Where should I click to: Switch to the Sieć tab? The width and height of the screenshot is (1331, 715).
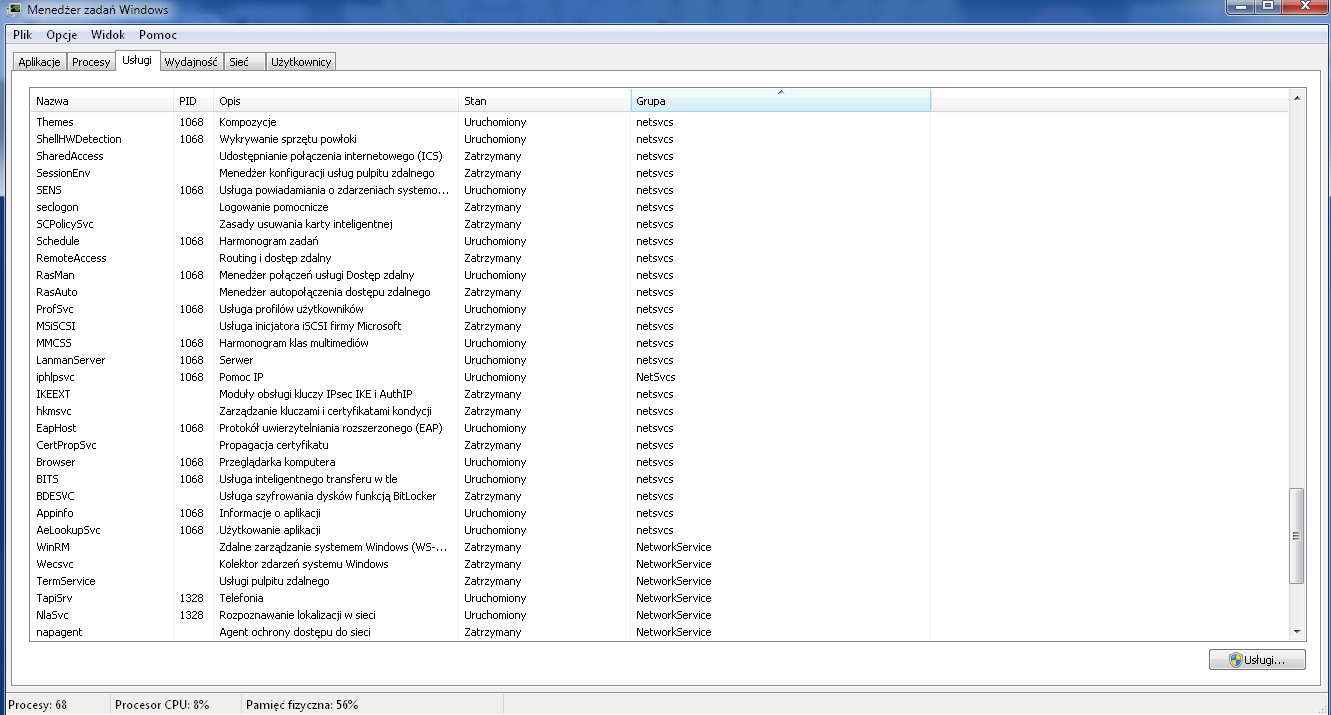tap(244, 62)
